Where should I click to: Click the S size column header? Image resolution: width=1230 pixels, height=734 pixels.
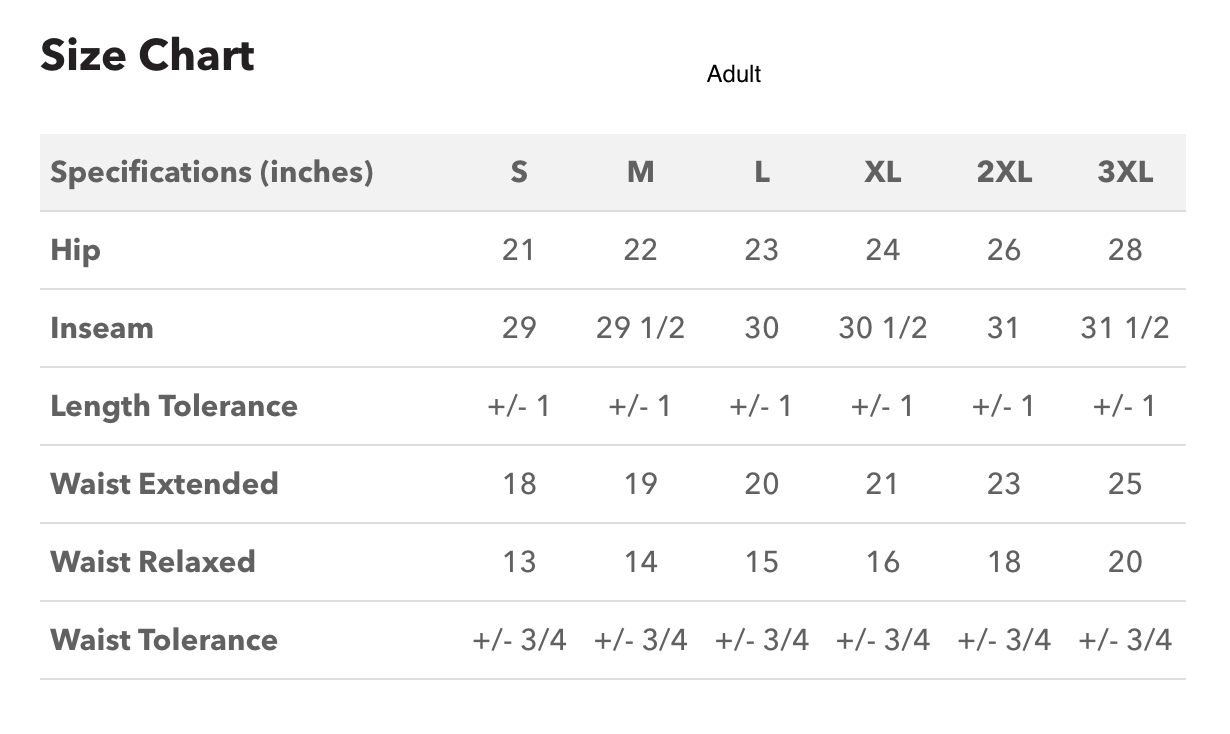pos(519,172)
